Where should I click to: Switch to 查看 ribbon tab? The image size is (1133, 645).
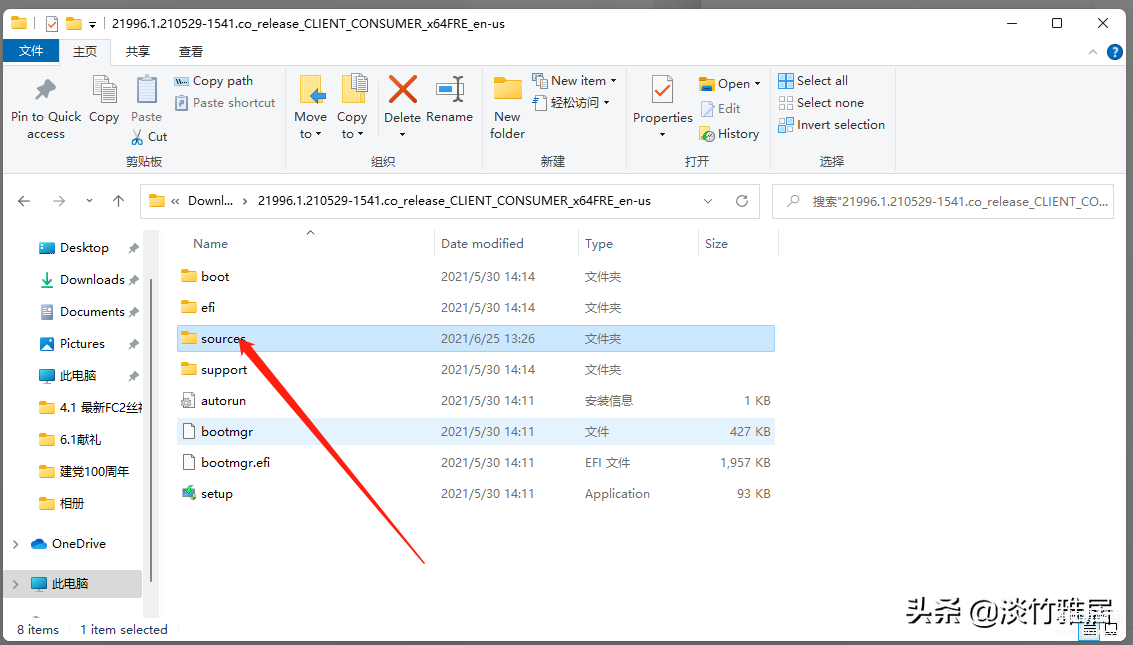pyautogui.click(x=191, y=51)
